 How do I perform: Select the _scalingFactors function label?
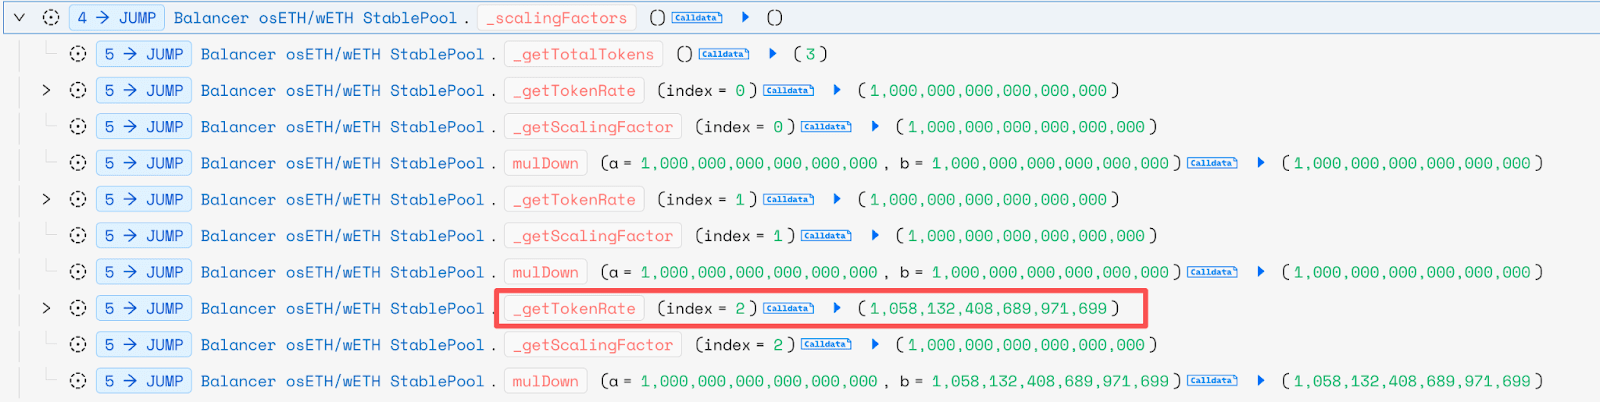[557, 18]
